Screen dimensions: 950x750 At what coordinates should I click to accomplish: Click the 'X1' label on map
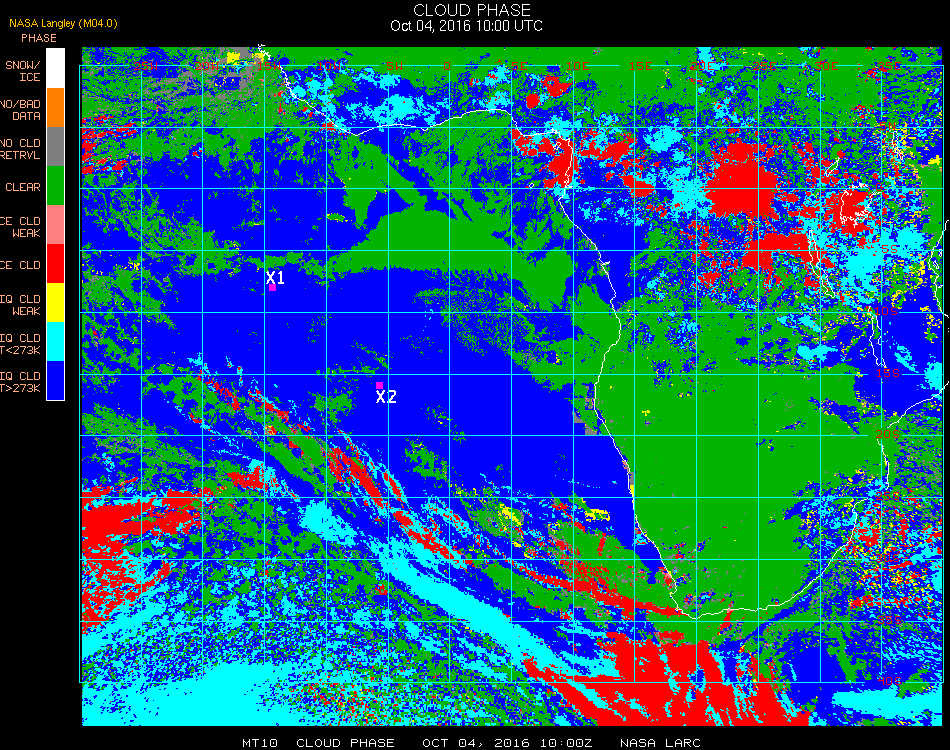coord(275,277)
